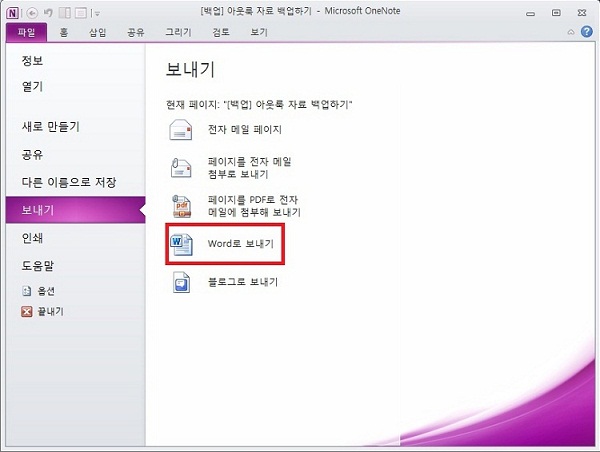The image size is (600, 452).
Task: Open the quick access toolbar customize dropdown
Action: tap(97, 14)
